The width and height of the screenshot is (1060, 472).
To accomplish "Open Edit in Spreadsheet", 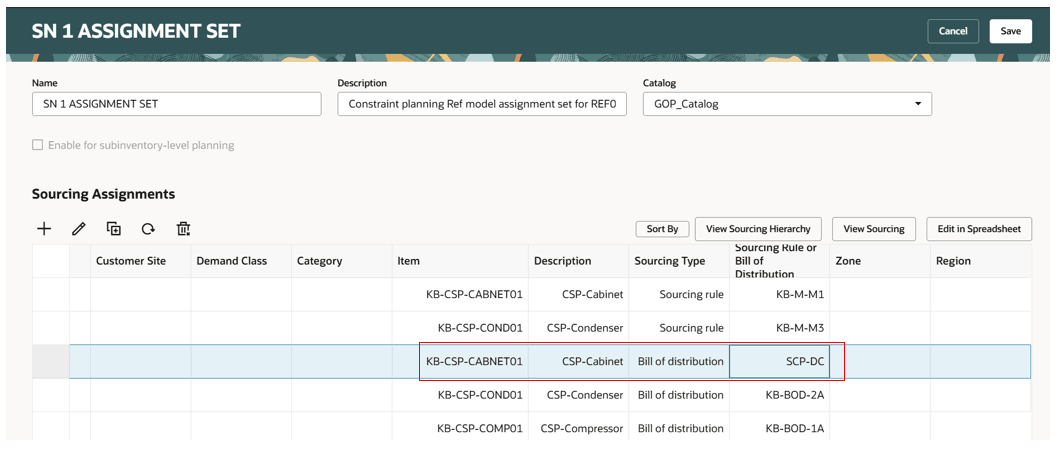I will coord(980,229).
